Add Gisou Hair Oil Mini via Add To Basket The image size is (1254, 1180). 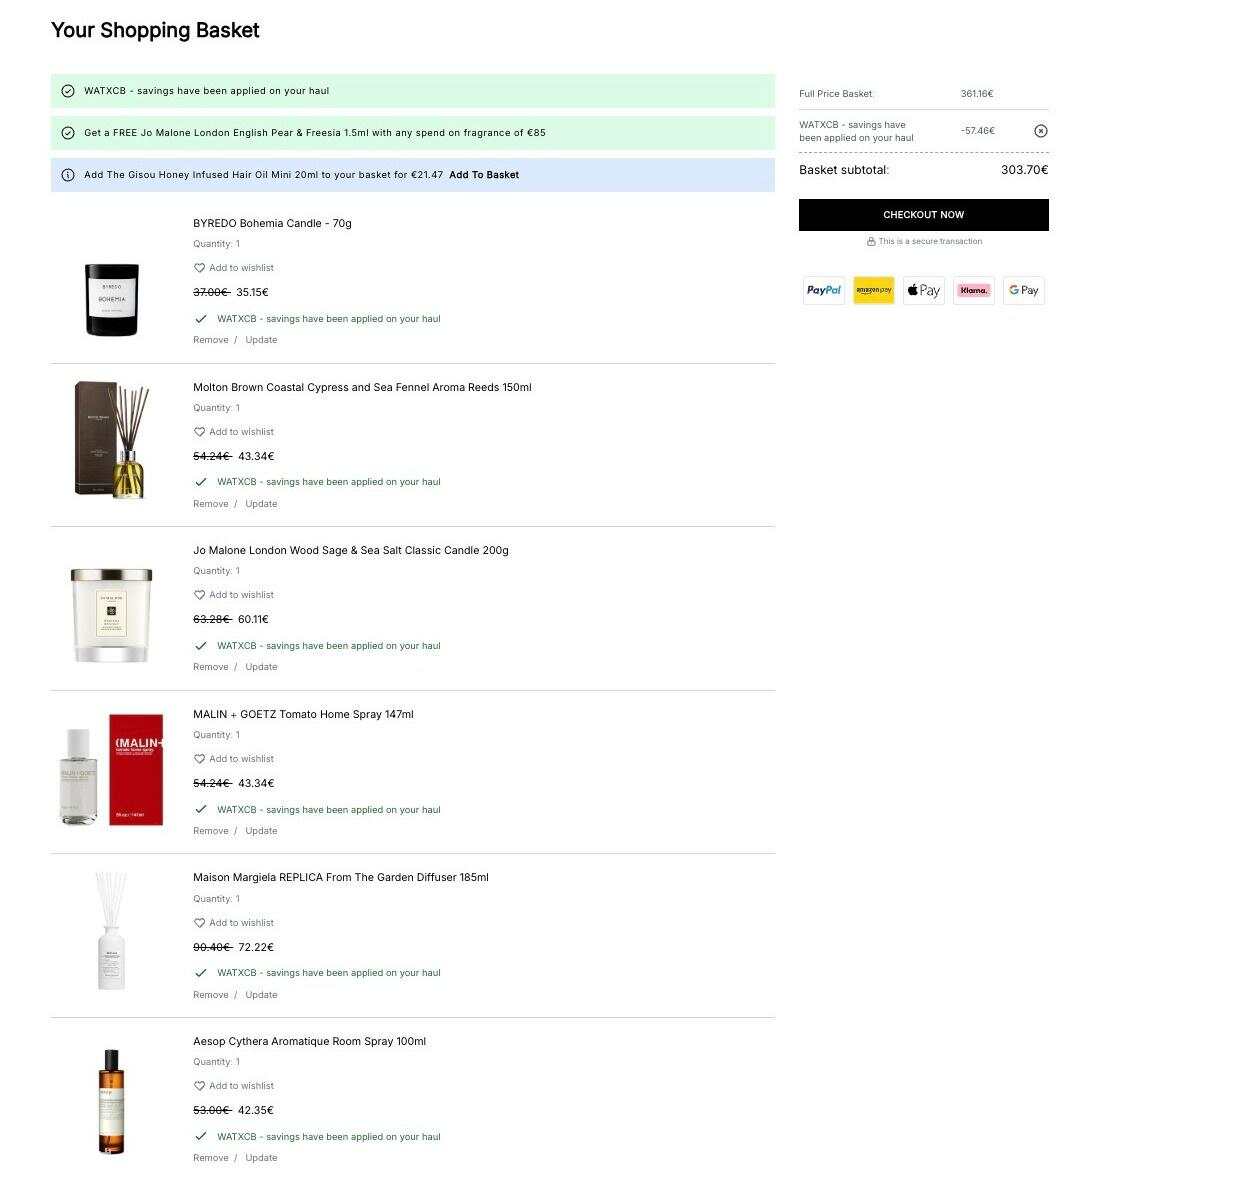click(x=484, y=175)
